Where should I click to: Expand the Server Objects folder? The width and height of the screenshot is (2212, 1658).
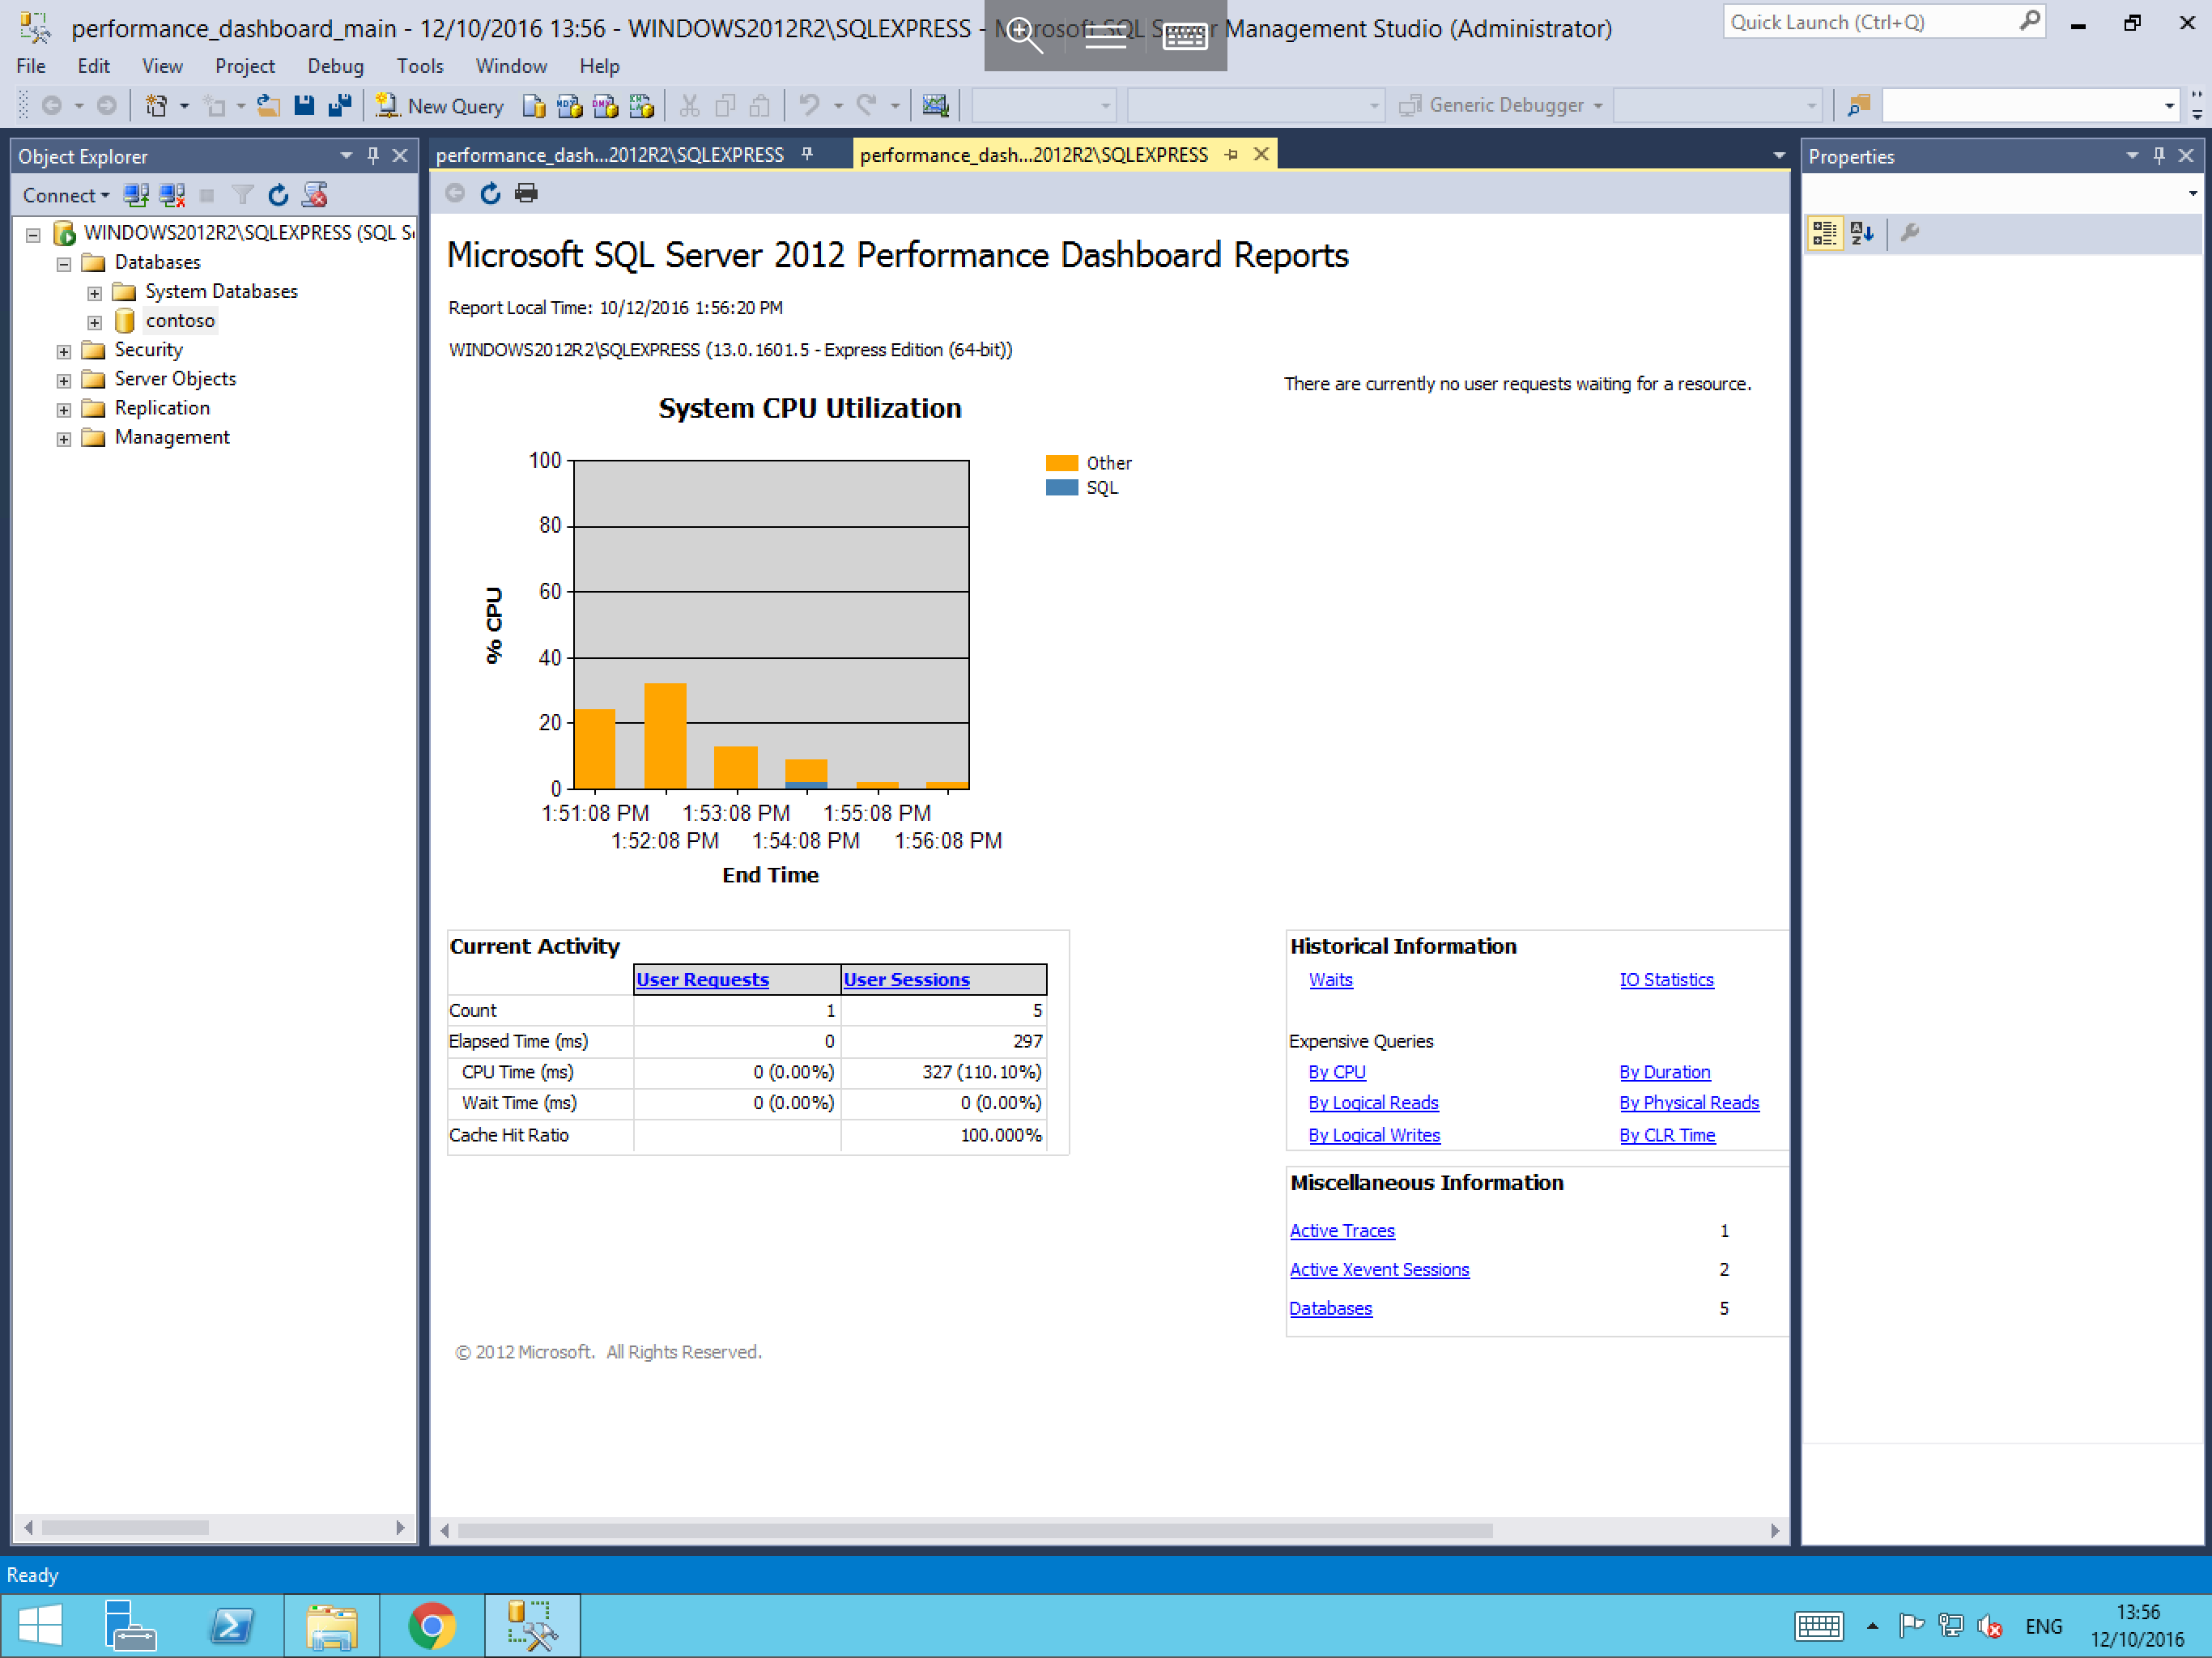pos(64,380)
